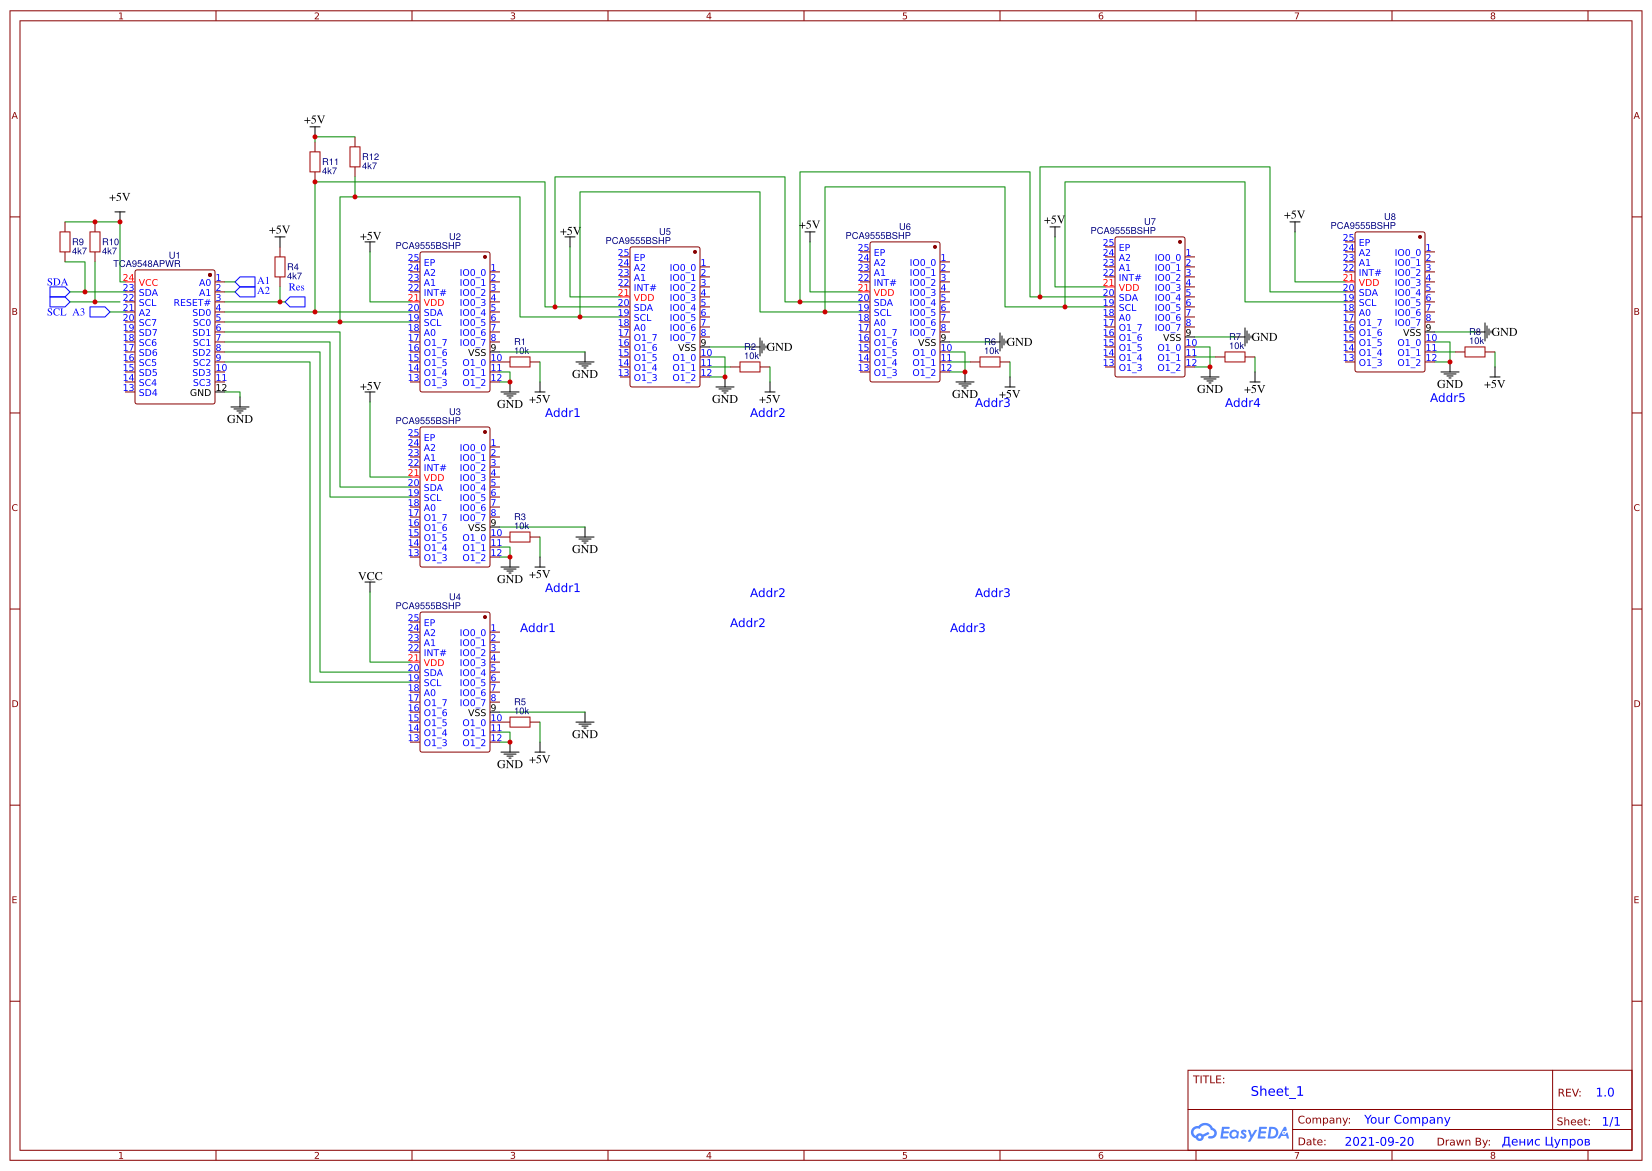
Task: Select the U1 TCA9548APWR multiplexer symbol
Action: tap(175, 335)
